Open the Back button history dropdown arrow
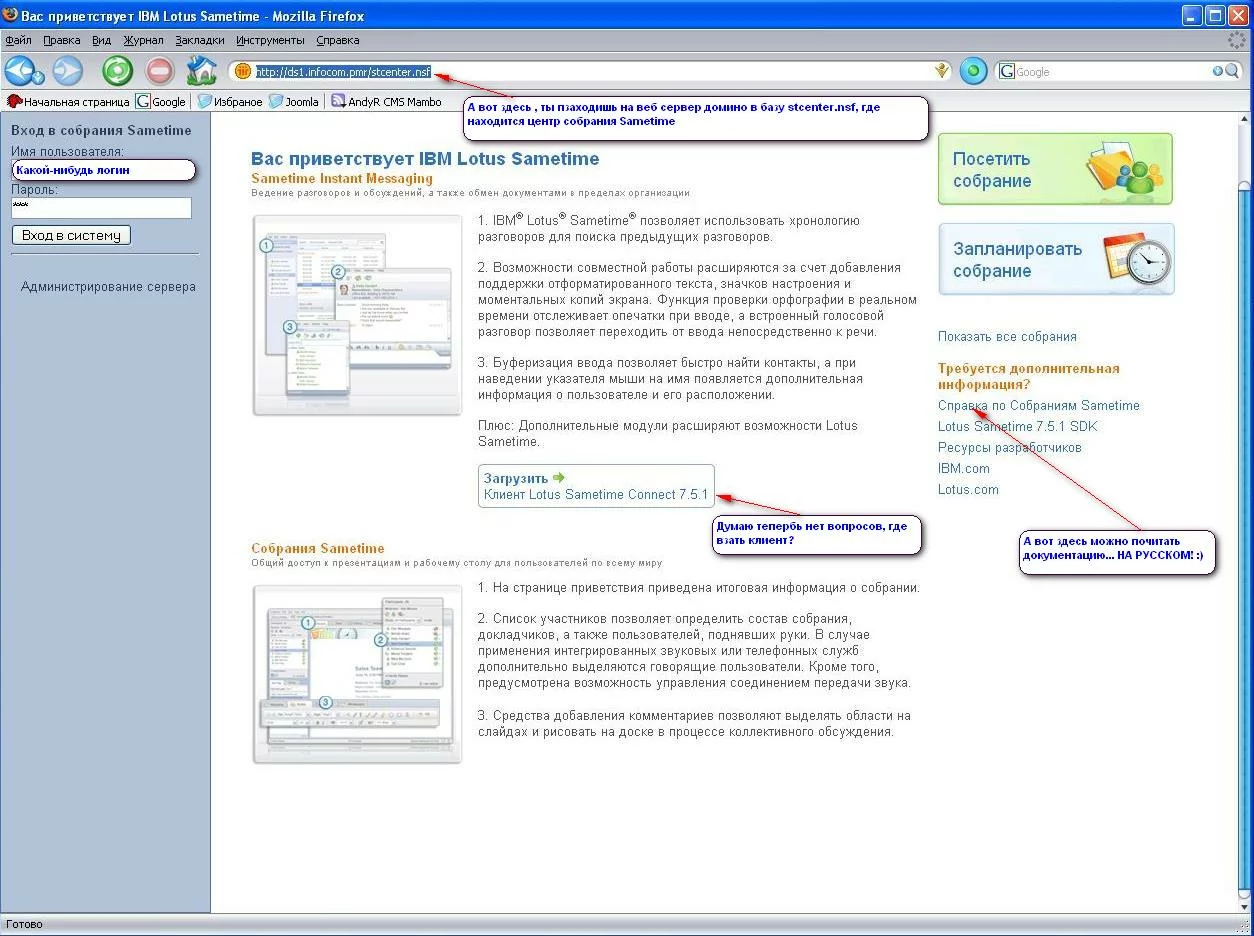This screenshot has height=936, width=1254. pos(40,77)
